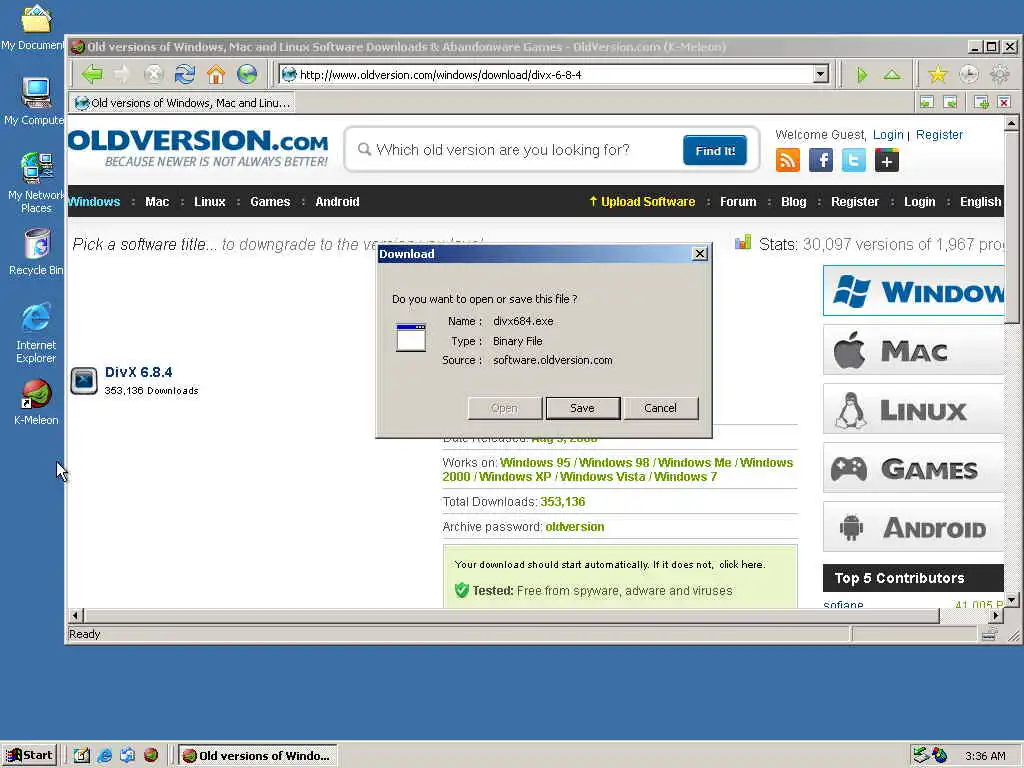Open the Twitter icon on OldVersion header
The width and height of the screenshot is (1024, 768).
coord(854,160)
